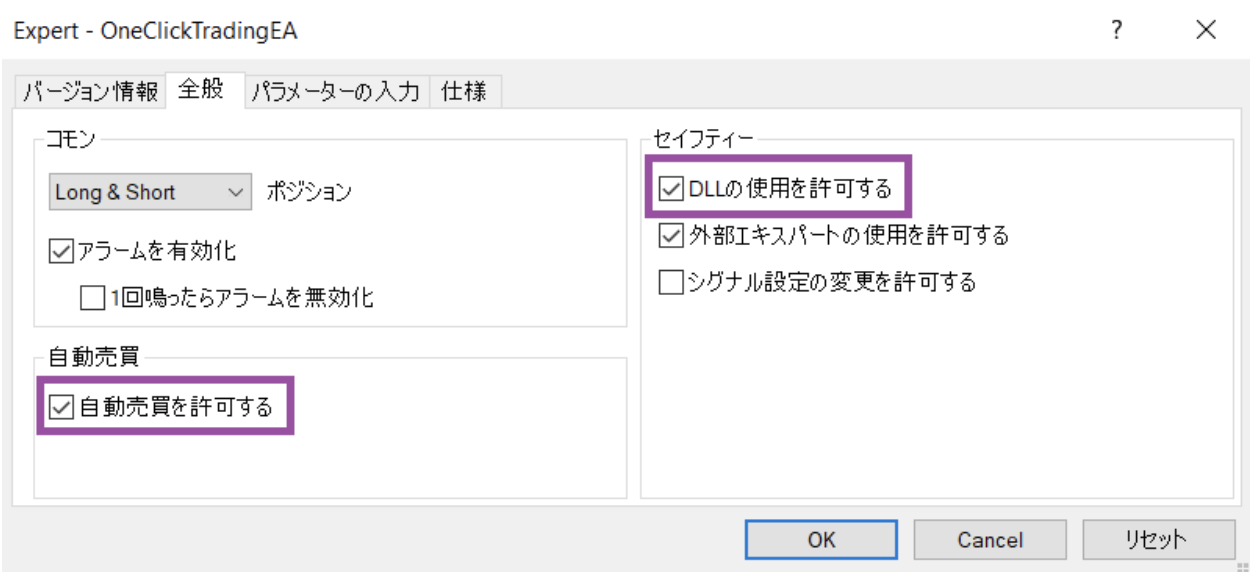1250x572 pixels.
Task: Click the ポジション label beside the dropdown
Action: pyautogui.click(x=309, y=193)
